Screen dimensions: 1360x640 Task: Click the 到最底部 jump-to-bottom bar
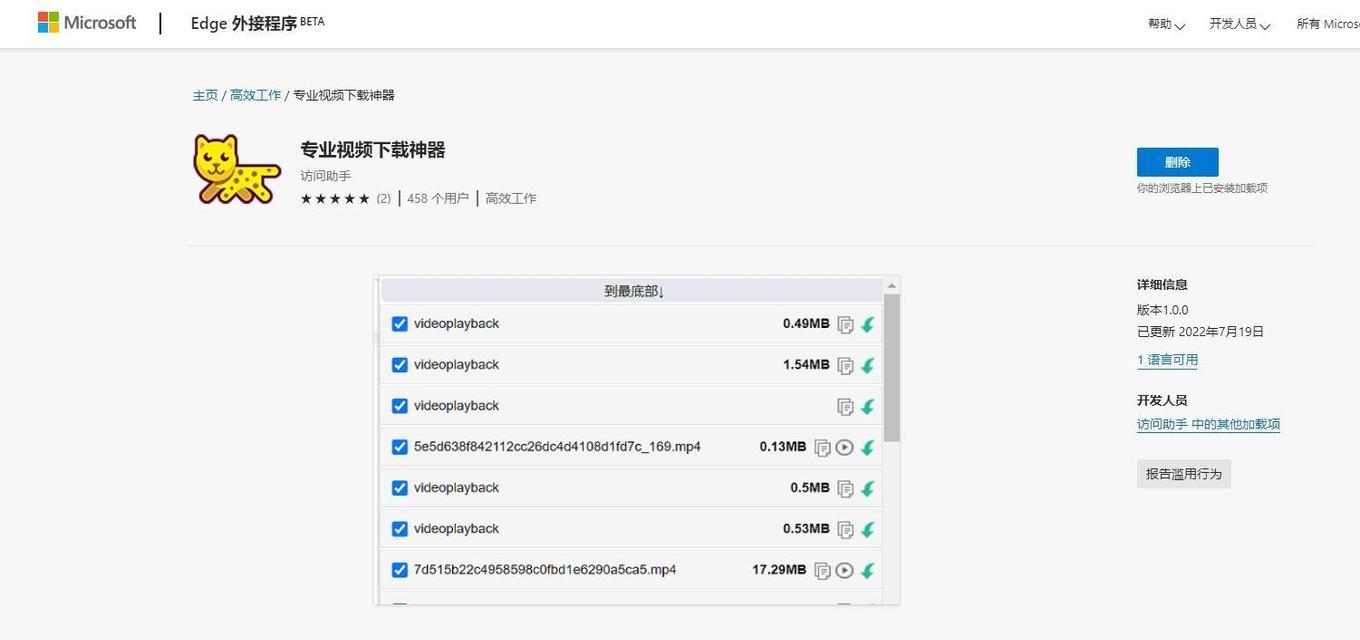tap(633, 291)
